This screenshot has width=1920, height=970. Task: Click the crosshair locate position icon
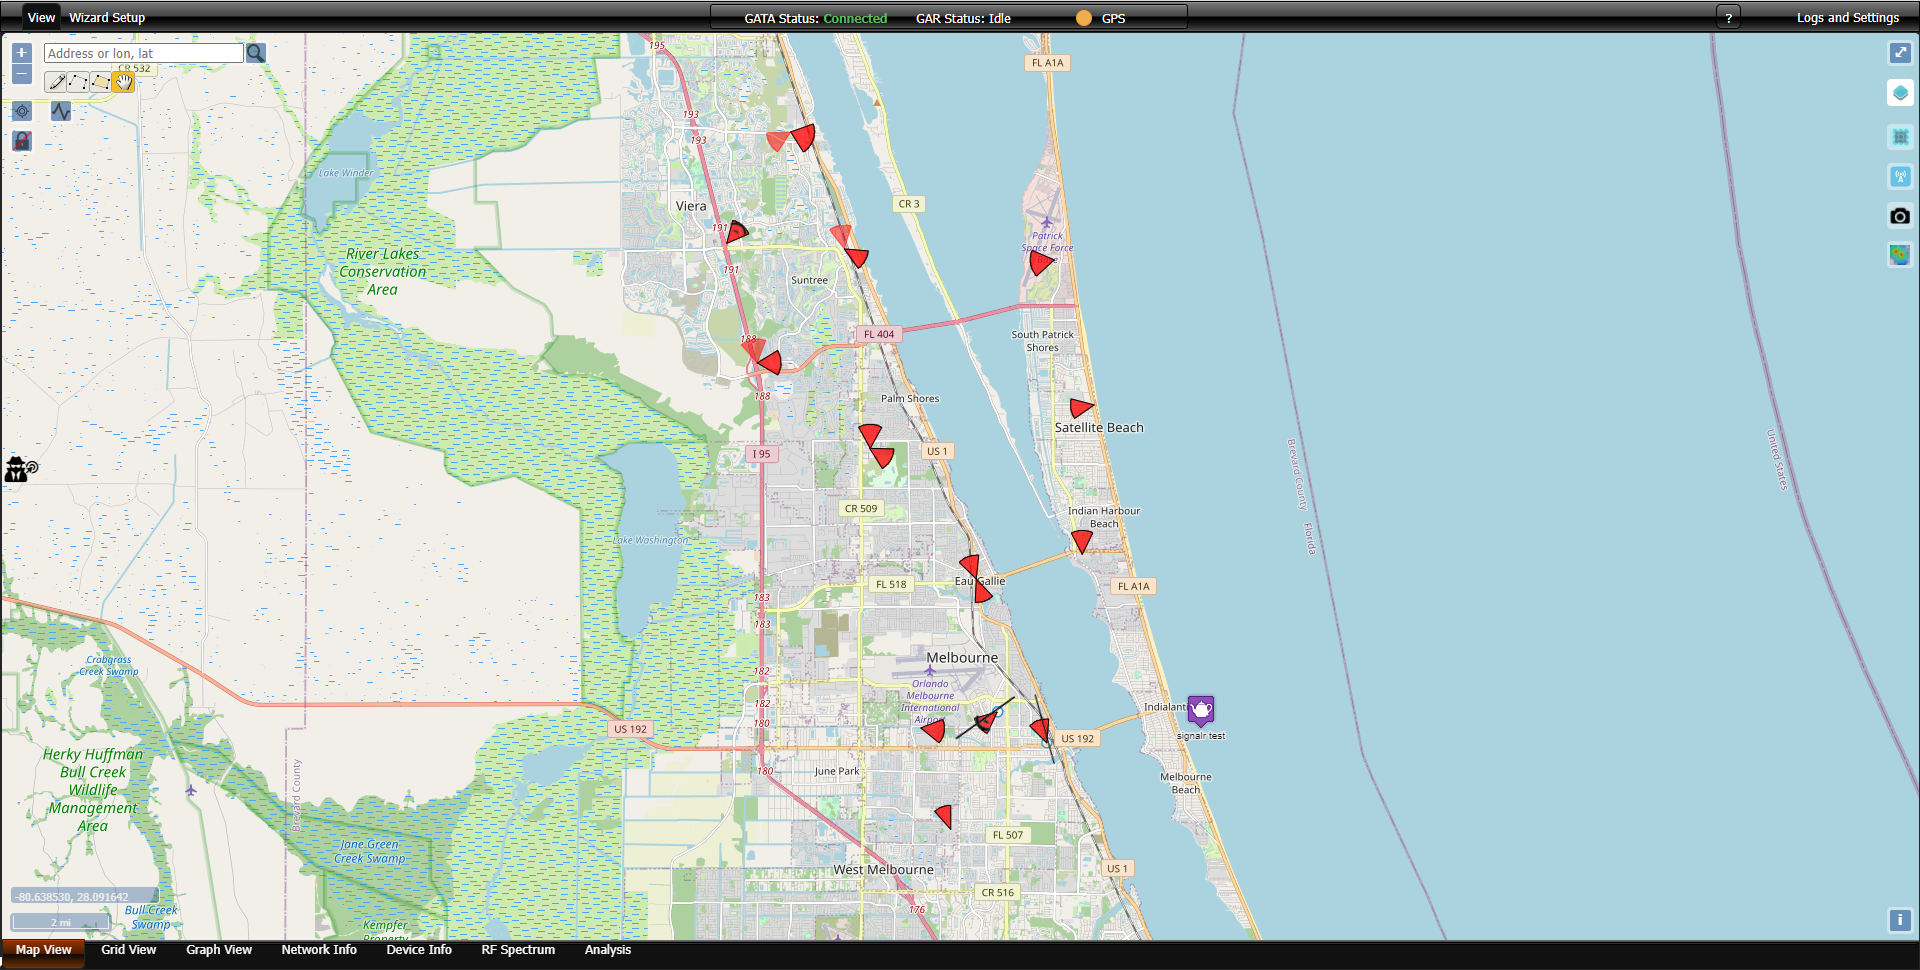click(22, 111)
